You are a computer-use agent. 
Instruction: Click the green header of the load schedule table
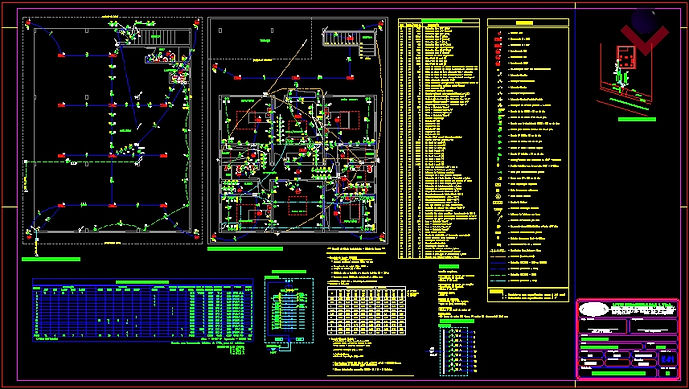[x=142, y=282]
